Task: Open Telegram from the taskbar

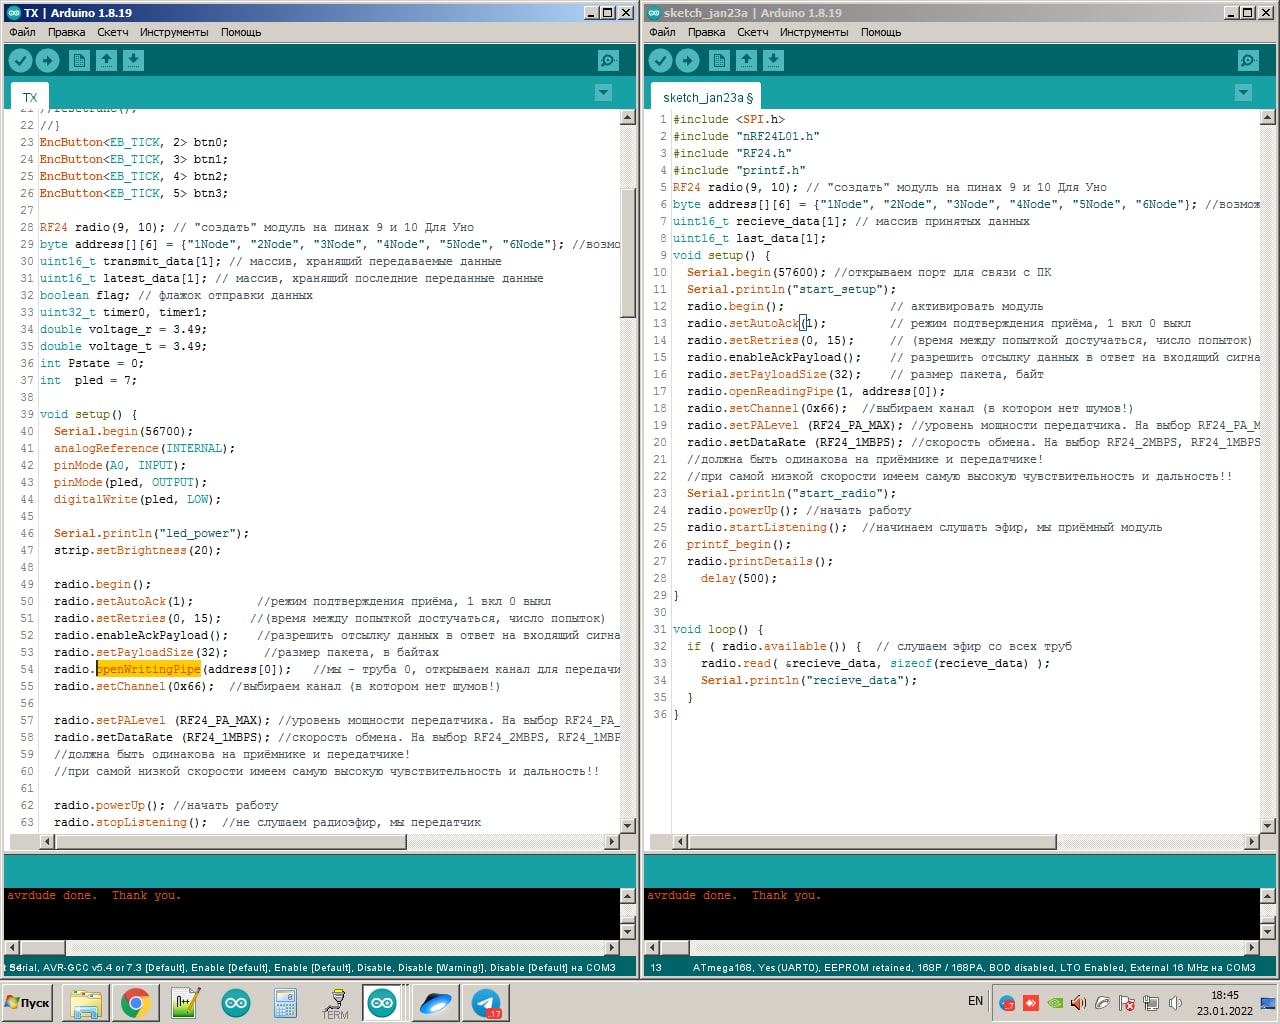Action: click(486, 1002)
